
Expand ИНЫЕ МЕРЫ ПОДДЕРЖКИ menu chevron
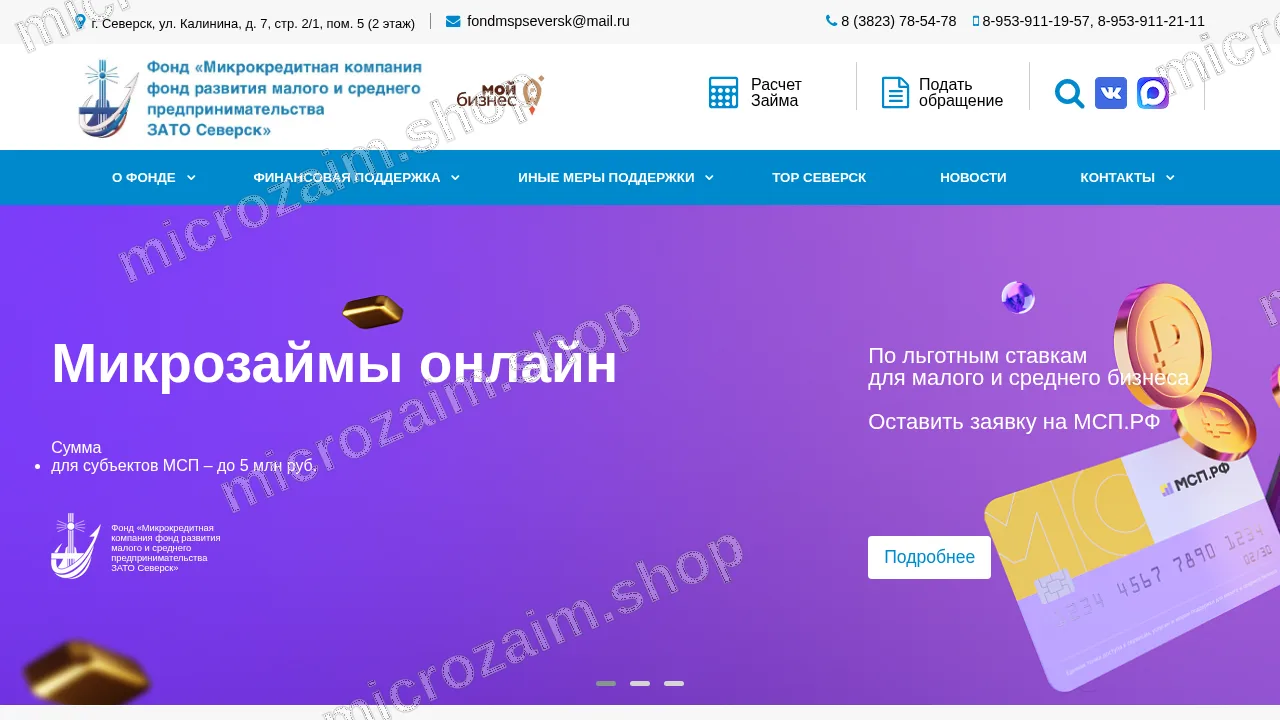coord(709,178)
